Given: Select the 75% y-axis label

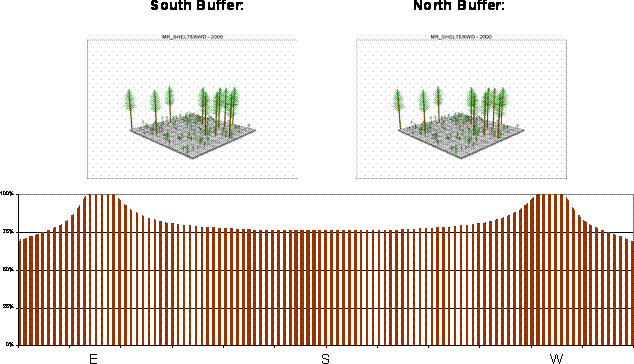Looking at the screenshot, I should point(8,232).
